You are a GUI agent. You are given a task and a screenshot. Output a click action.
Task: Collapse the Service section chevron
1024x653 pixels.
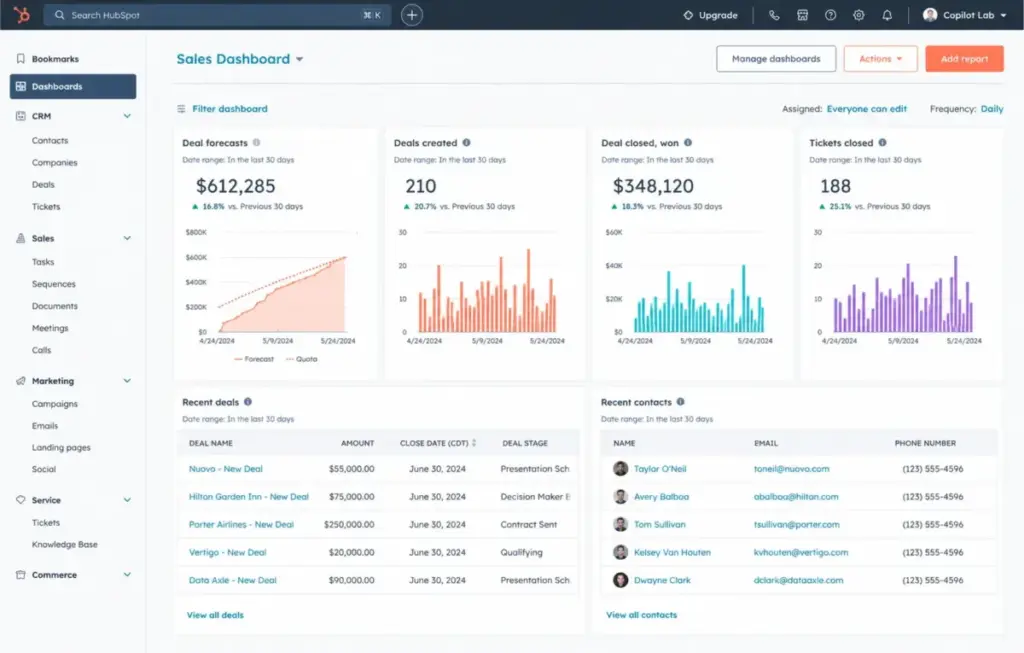(x=127, y=500)
